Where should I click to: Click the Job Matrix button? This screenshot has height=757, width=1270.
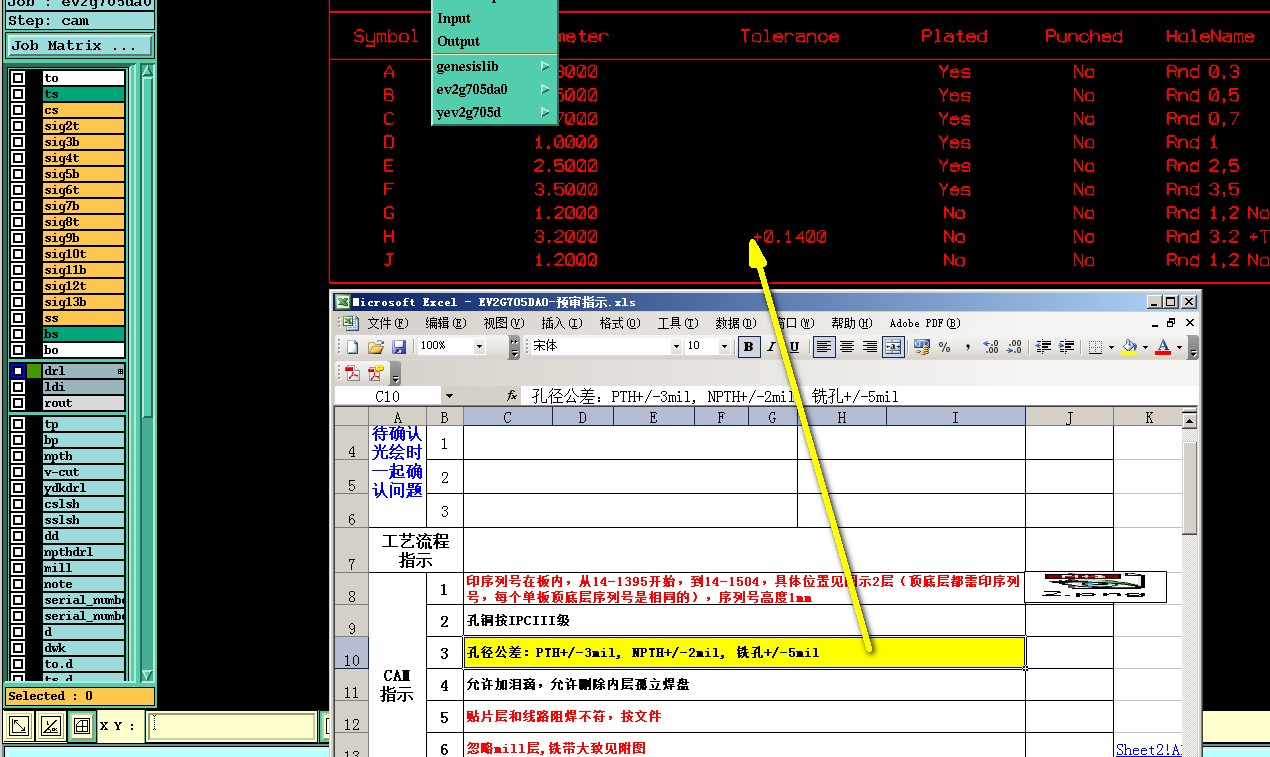pyautogui.click(x=80, y=46)
